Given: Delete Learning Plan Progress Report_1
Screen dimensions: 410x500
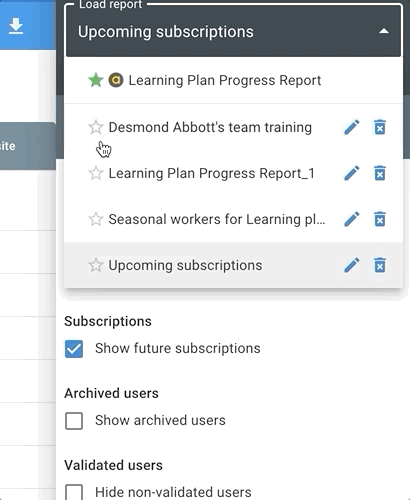Looking at the screenshot, I should coord(380,173).
